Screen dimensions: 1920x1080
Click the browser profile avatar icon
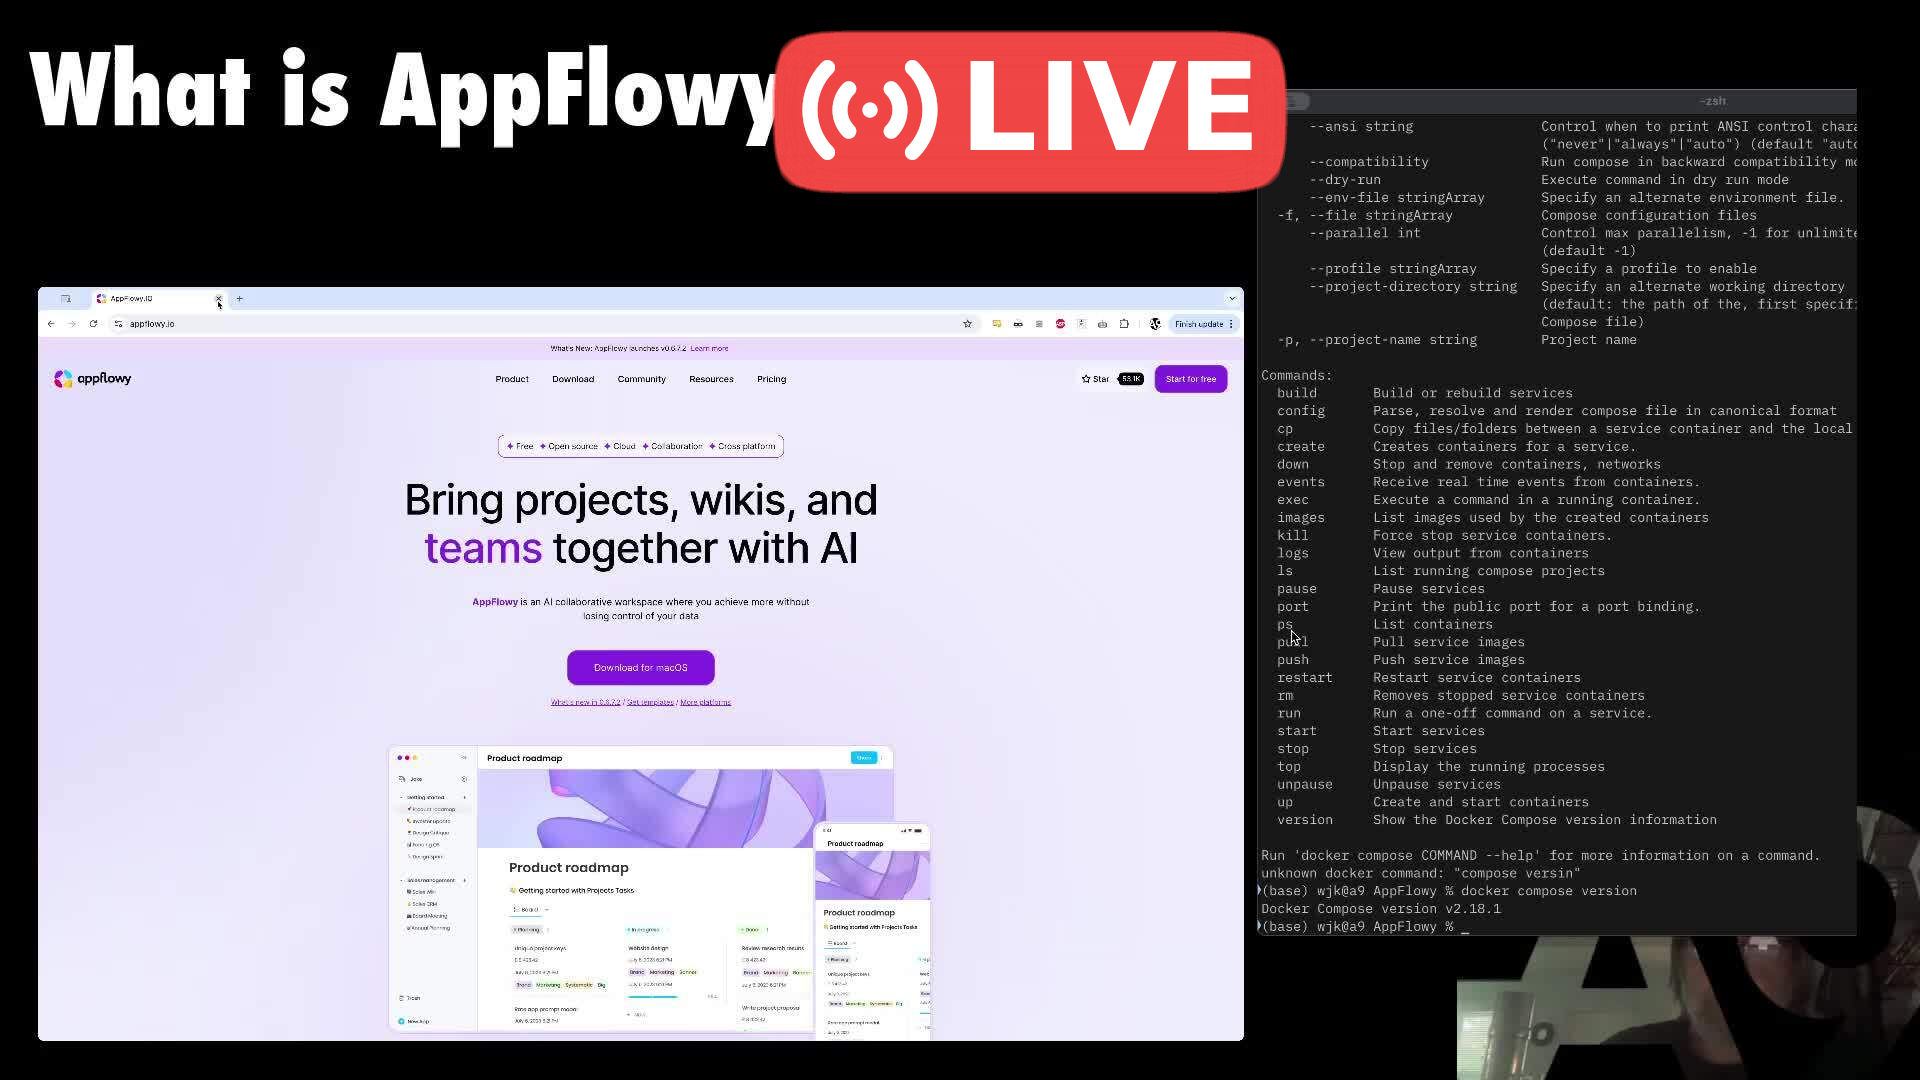1155,324
